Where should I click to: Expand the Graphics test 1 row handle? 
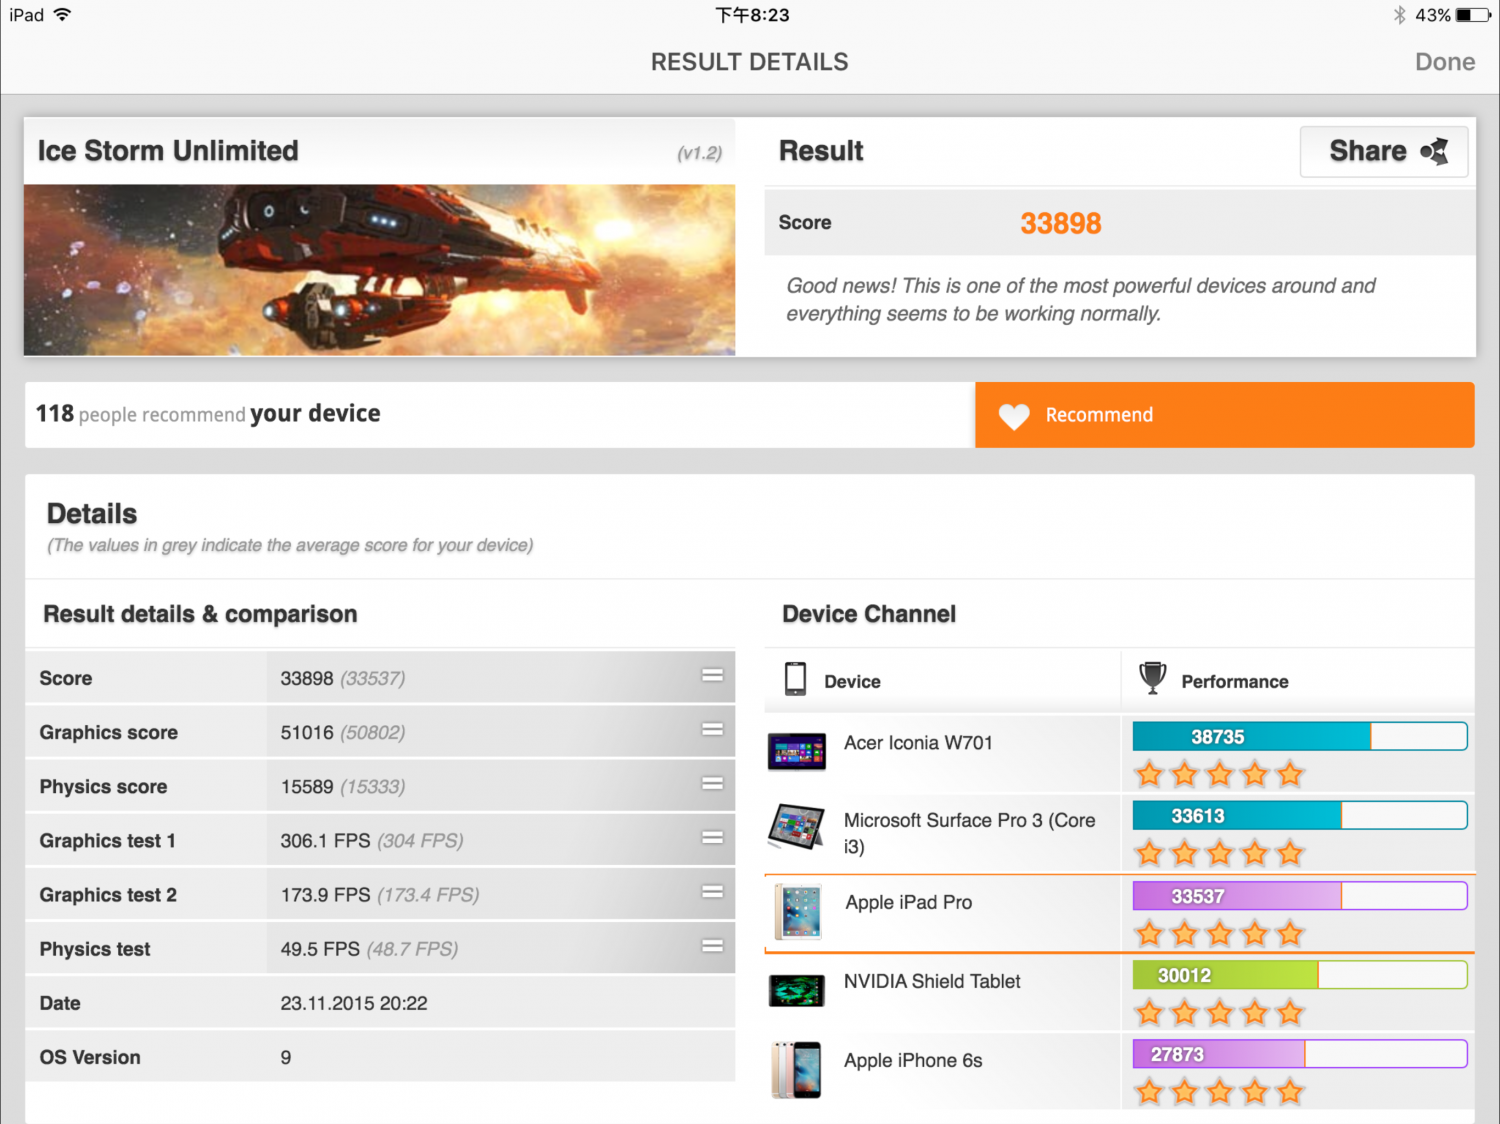pos(712,838)
